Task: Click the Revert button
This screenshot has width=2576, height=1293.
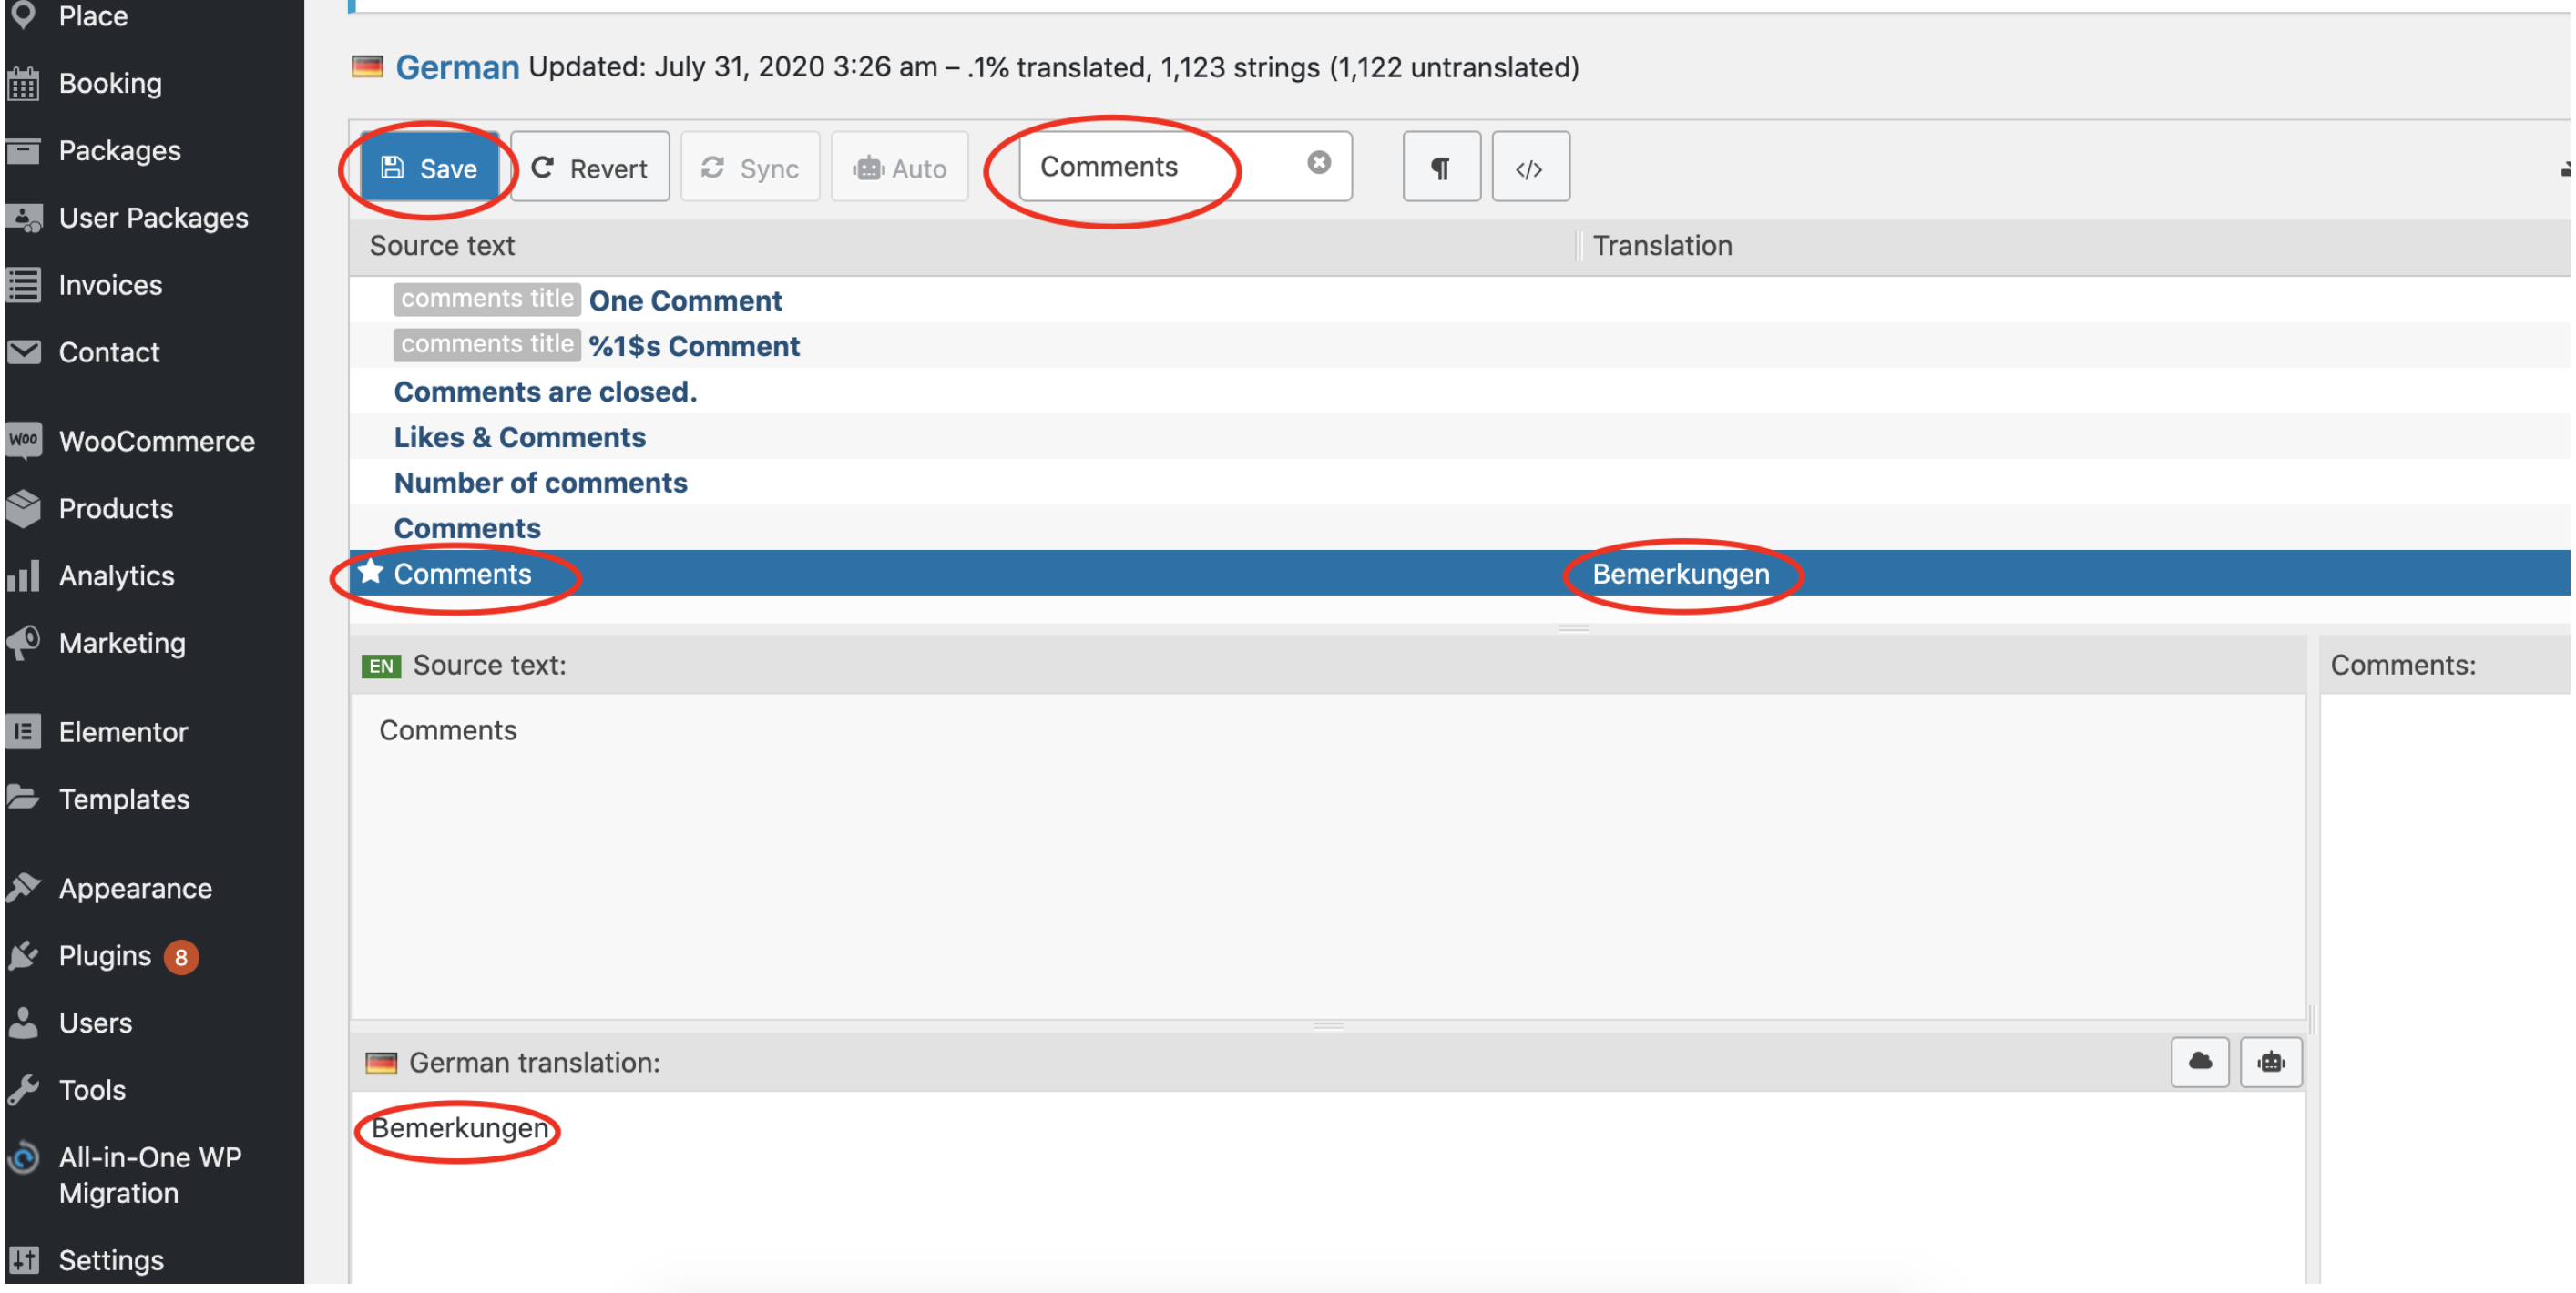Action: [590, 168]
